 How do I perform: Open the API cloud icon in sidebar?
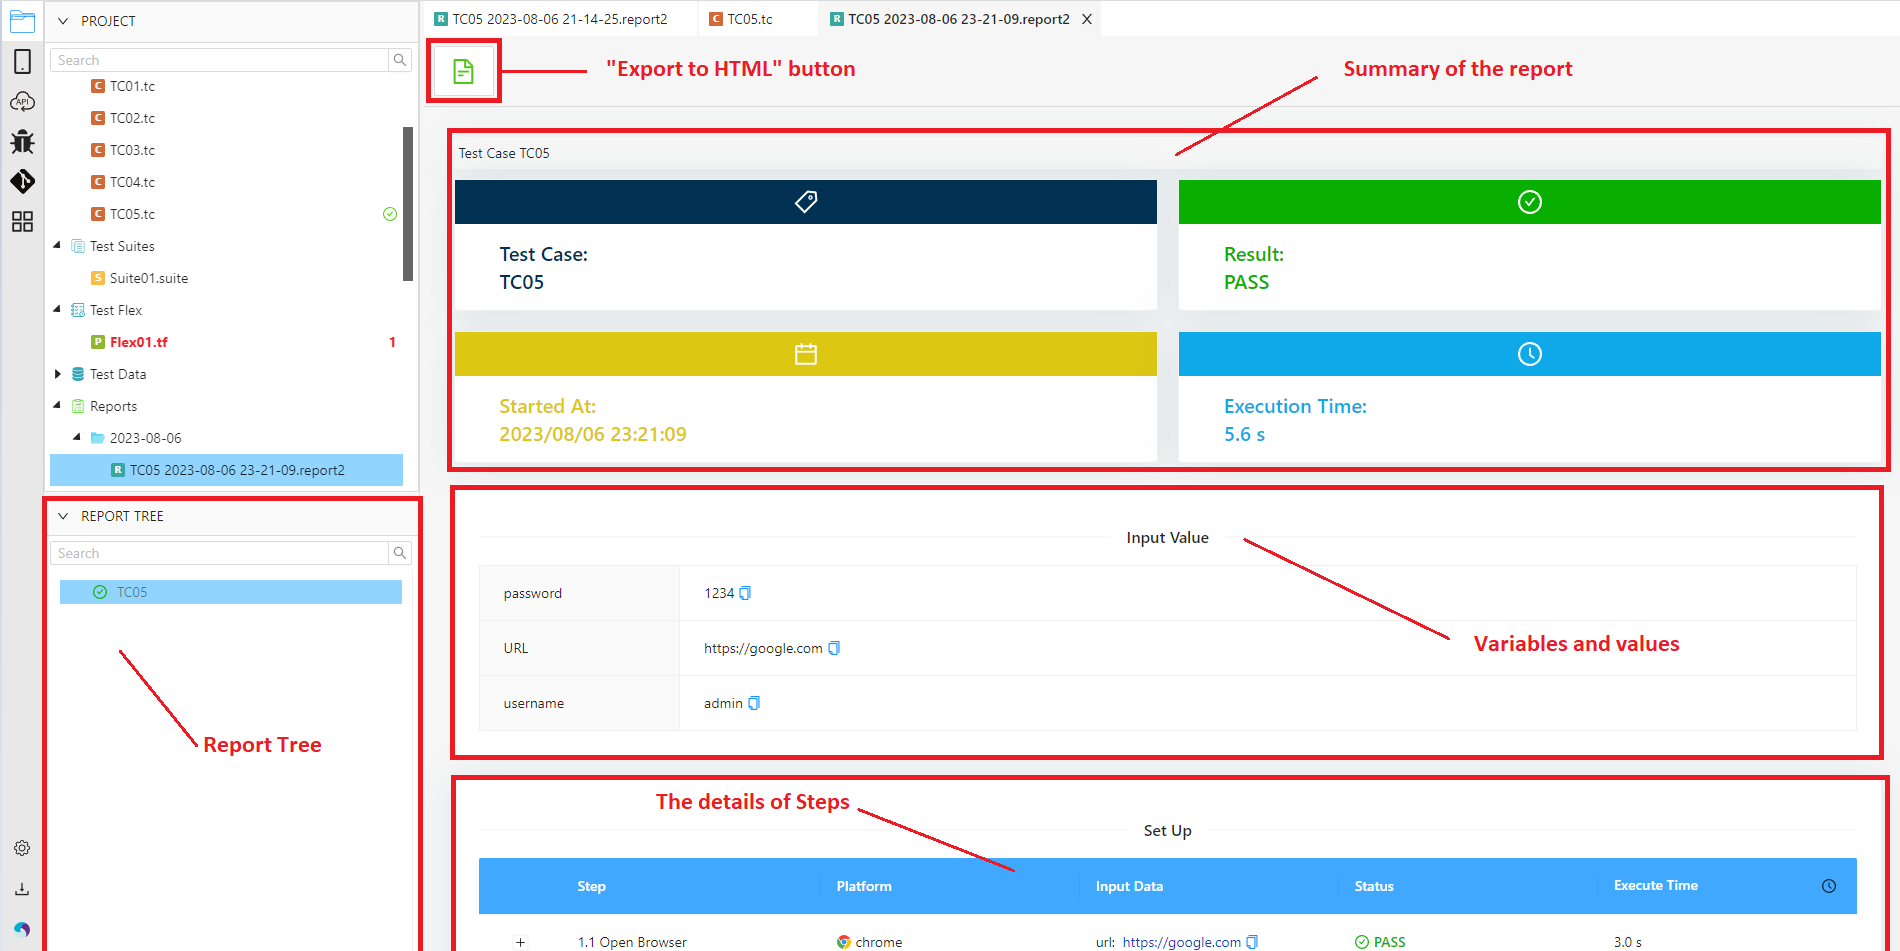pos(22,101)
